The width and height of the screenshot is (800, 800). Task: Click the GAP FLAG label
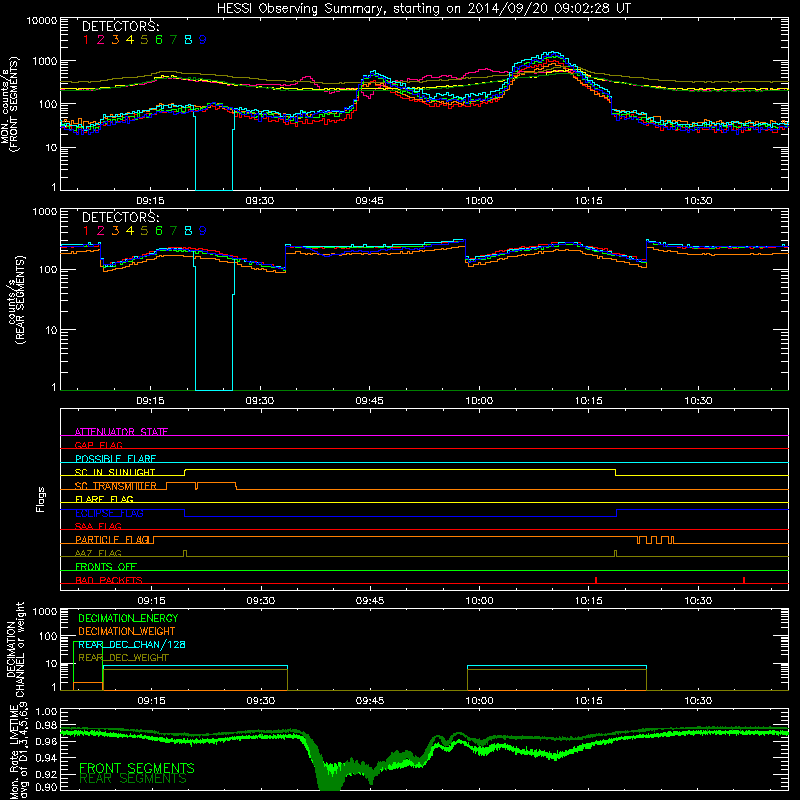[98, 445]
